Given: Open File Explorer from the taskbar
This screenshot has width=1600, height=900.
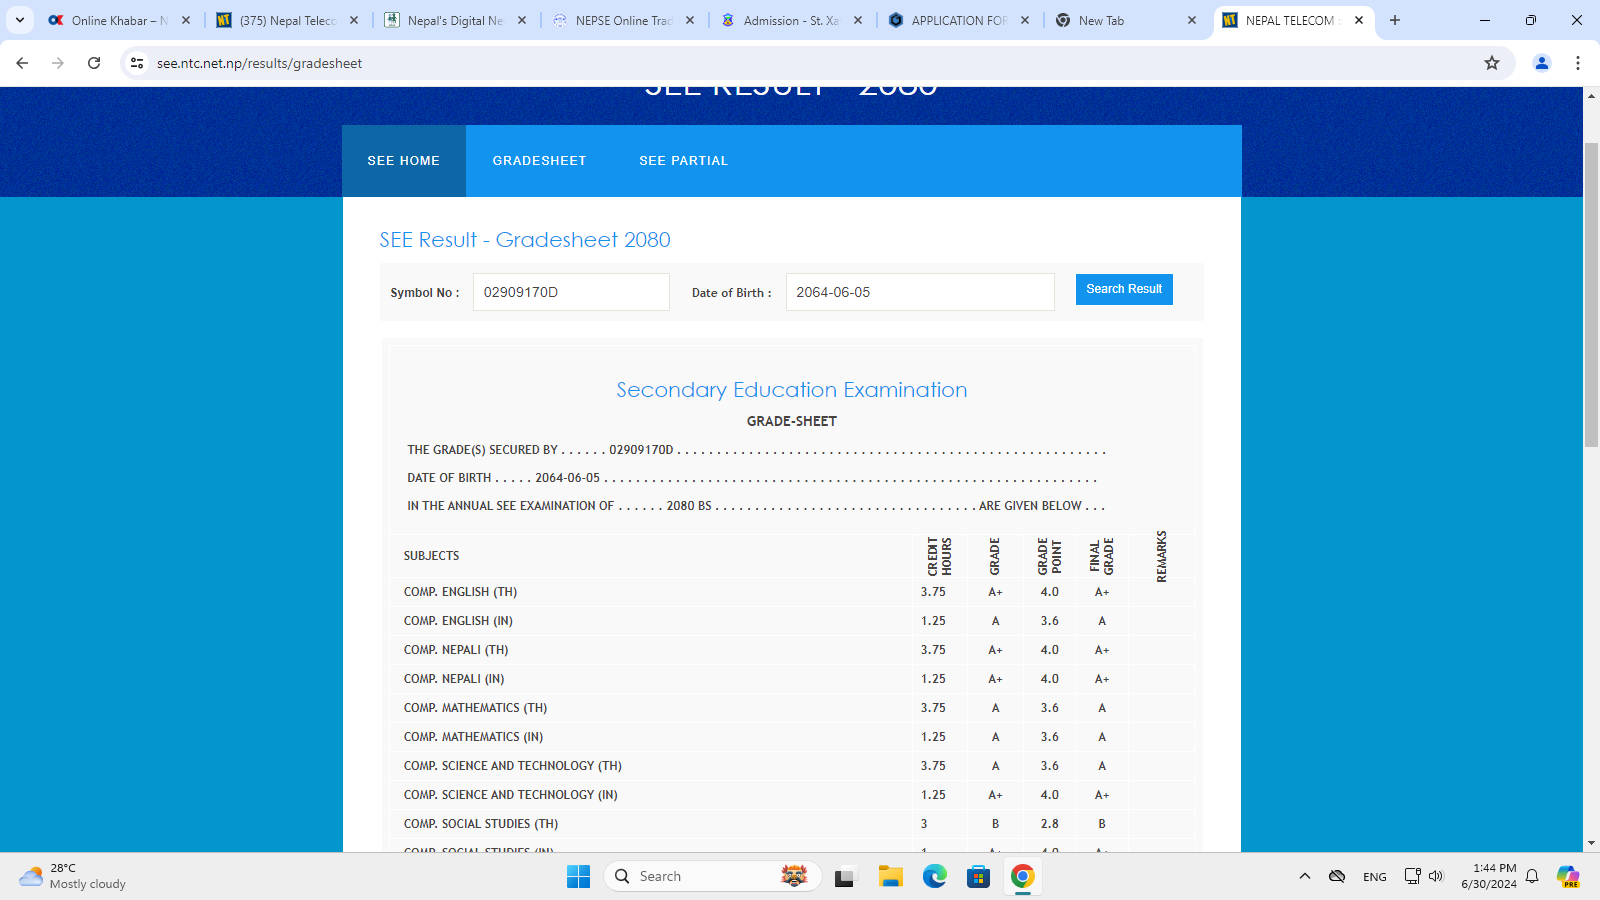Looking at the screenshot, I should 890,877.
